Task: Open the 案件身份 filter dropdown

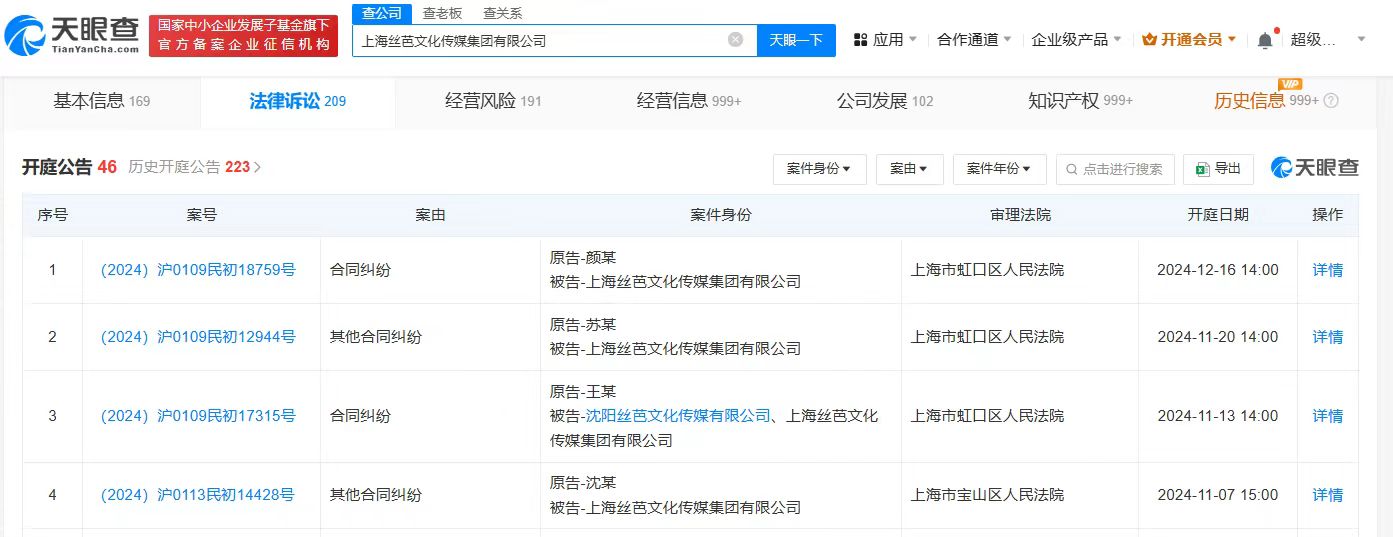Action: 819,169
